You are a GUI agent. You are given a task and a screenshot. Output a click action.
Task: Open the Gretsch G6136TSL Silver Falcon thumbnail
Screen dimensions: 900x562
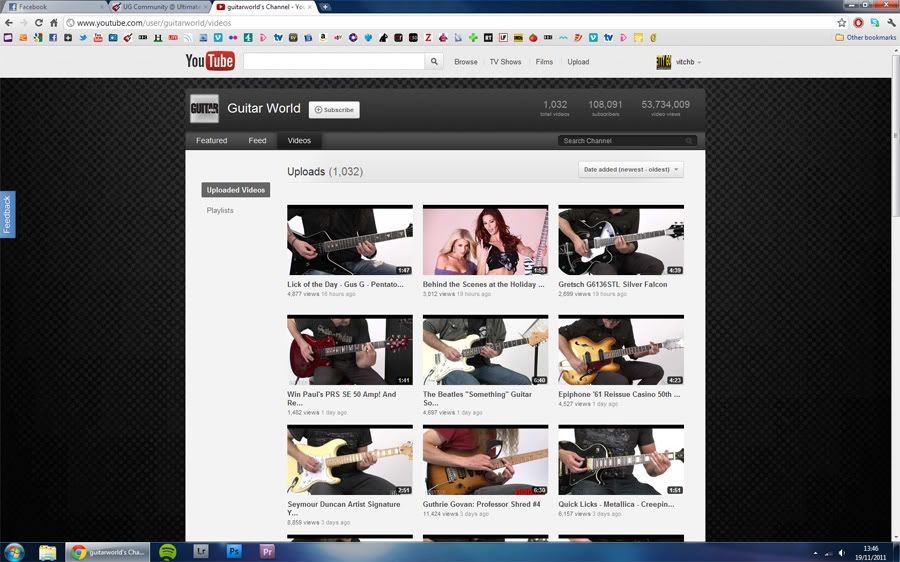coord(621,240)
